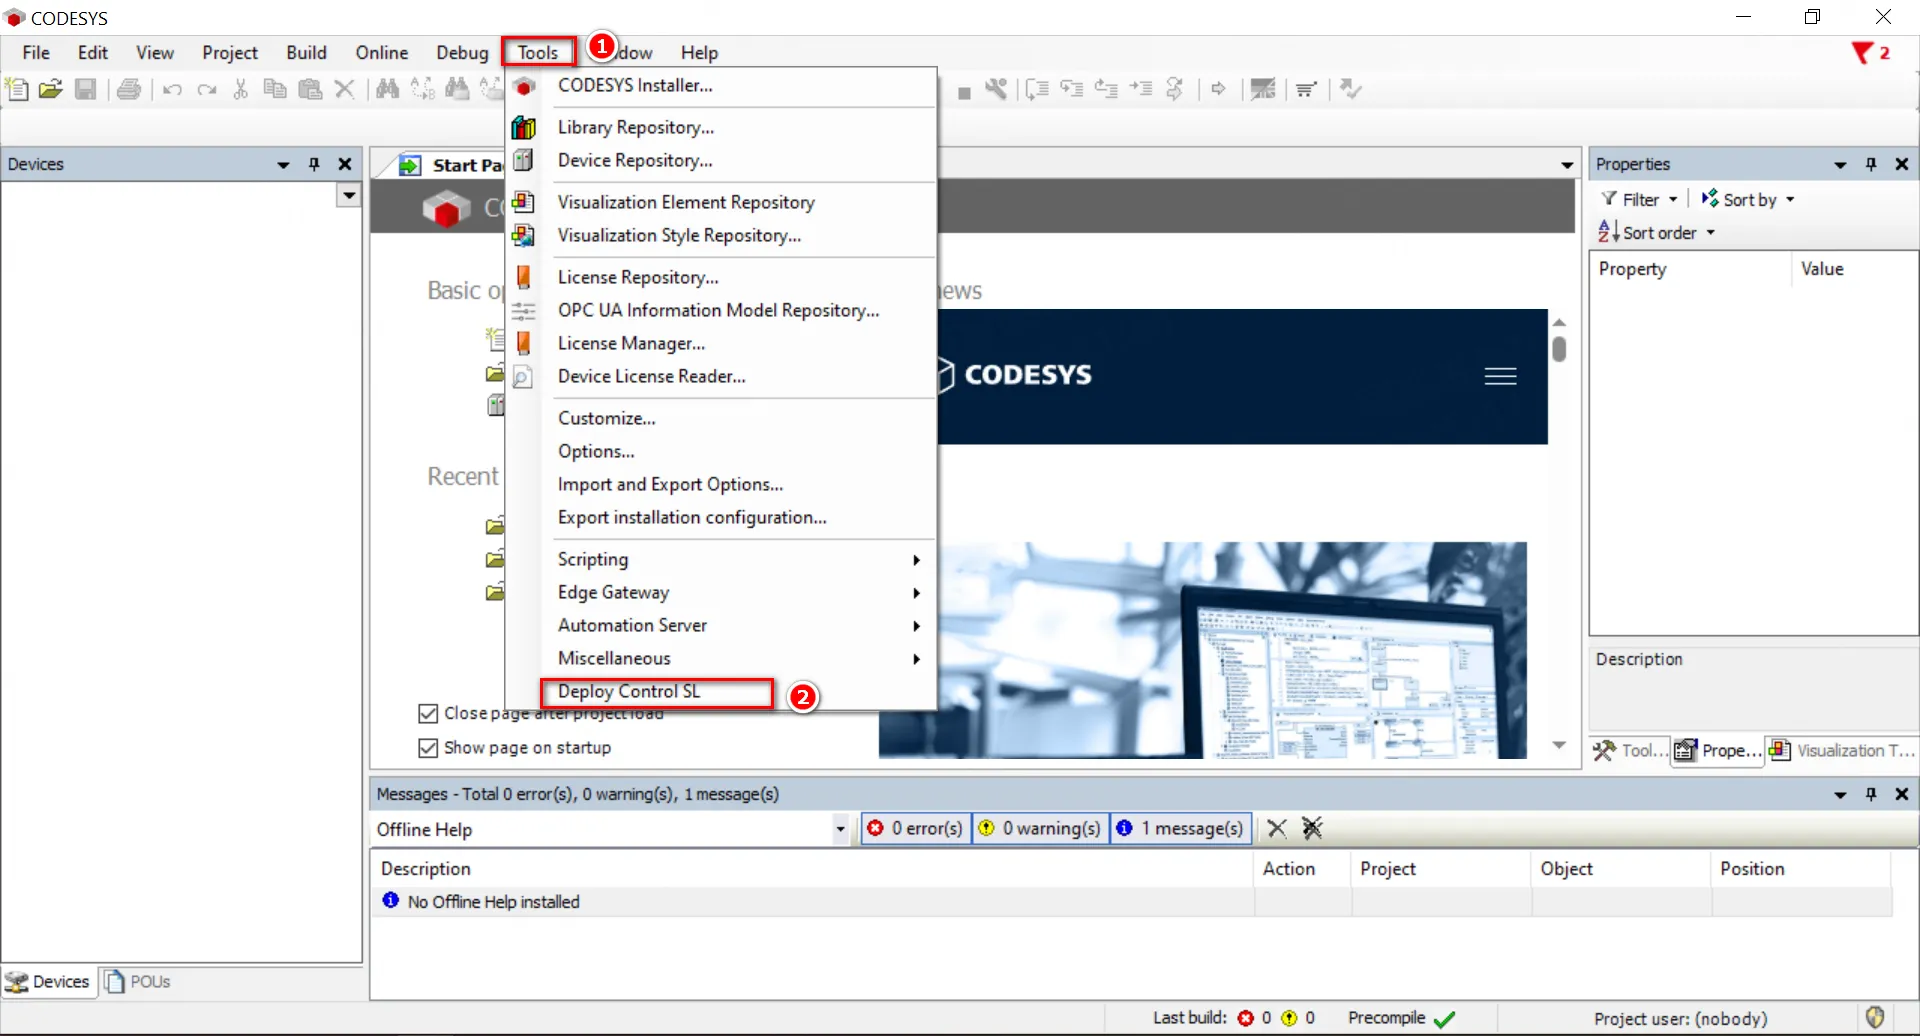The width and height of the screenshot is (1920, 1036).
Task: Click the Library Repository books icon
Action: tap(523, 127)
